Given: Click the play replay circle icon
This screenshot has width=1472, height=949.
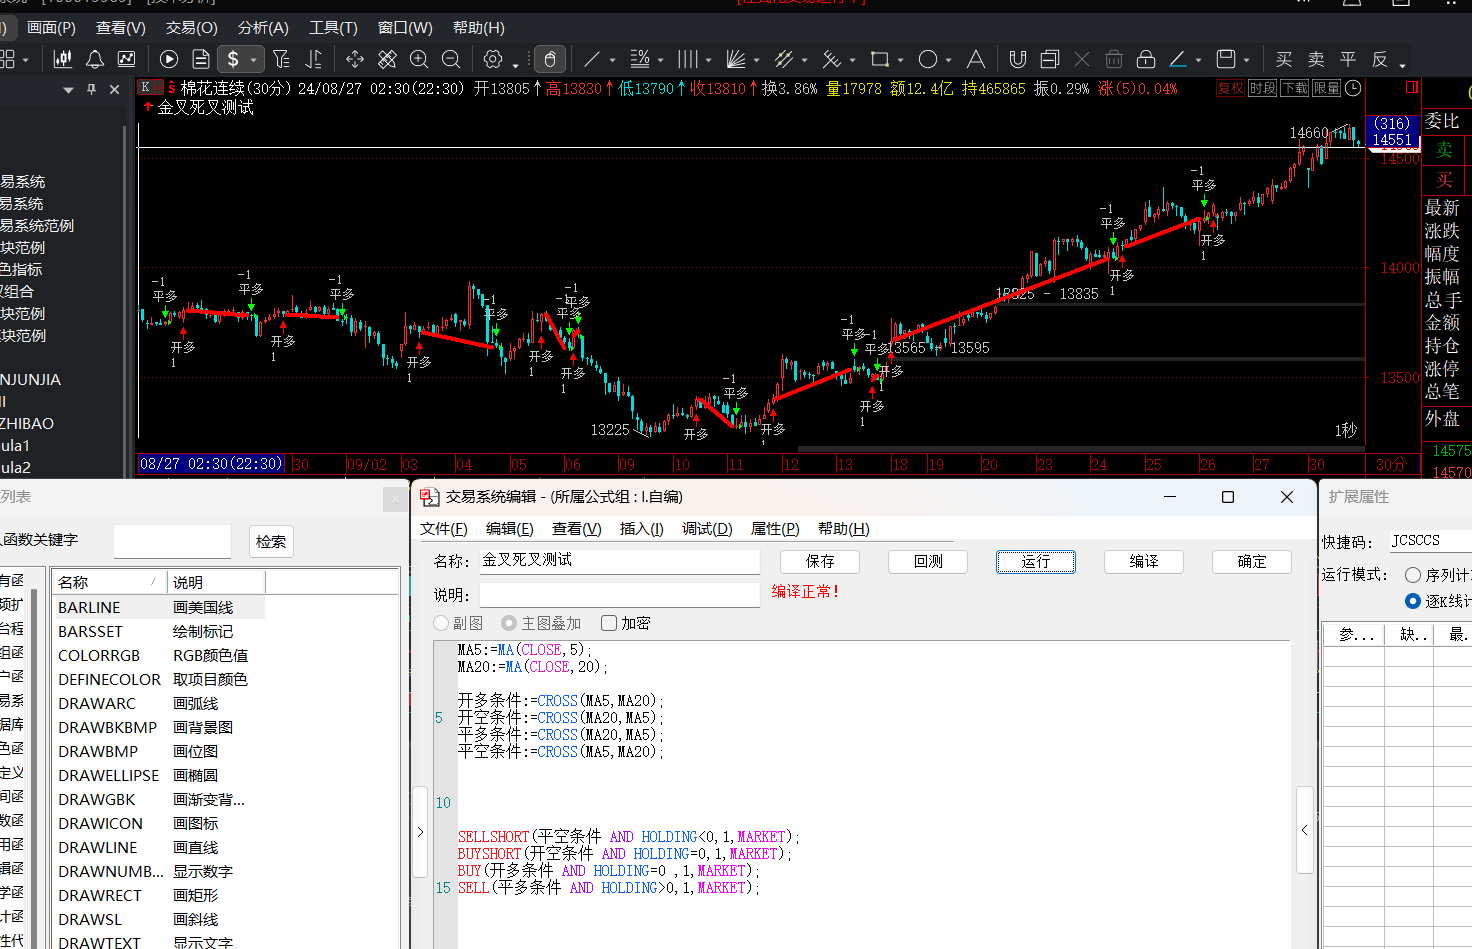Looking at the screenshot, I should [169, 59].
